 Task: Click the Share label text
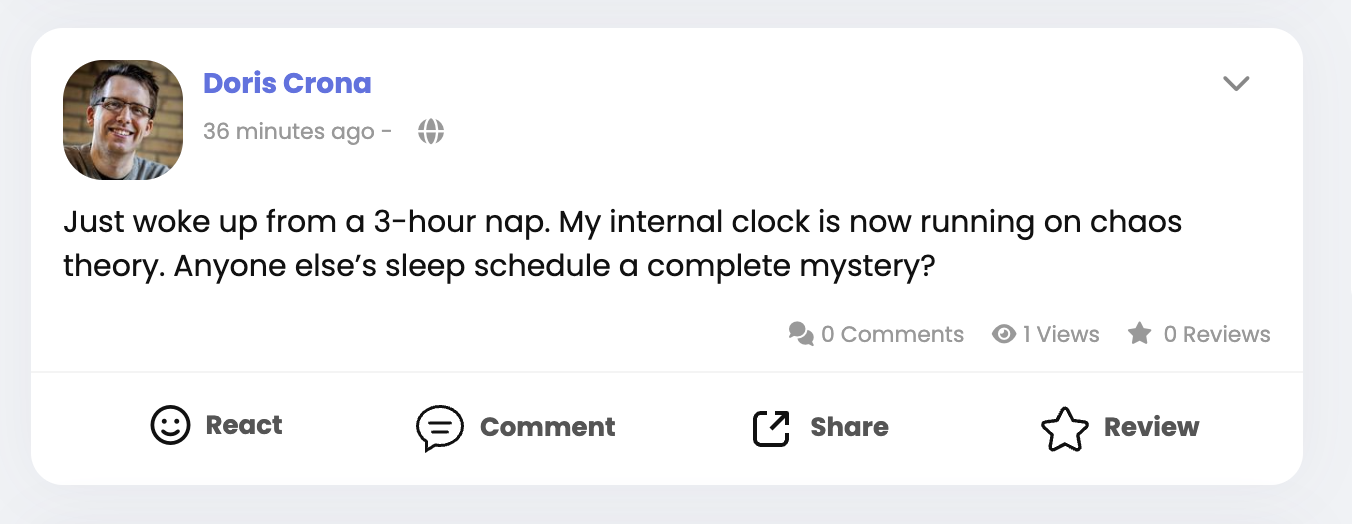point(849,427)
